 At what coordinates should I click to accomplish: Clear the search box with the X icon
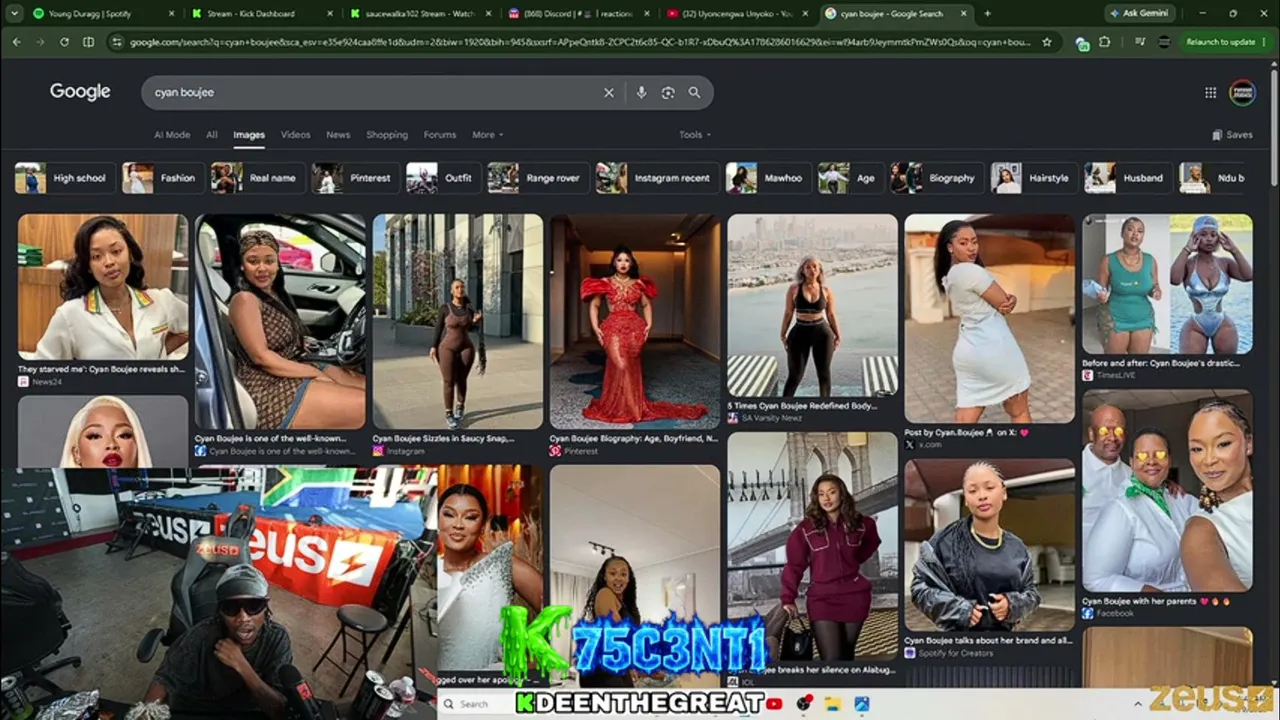[608, 92]
